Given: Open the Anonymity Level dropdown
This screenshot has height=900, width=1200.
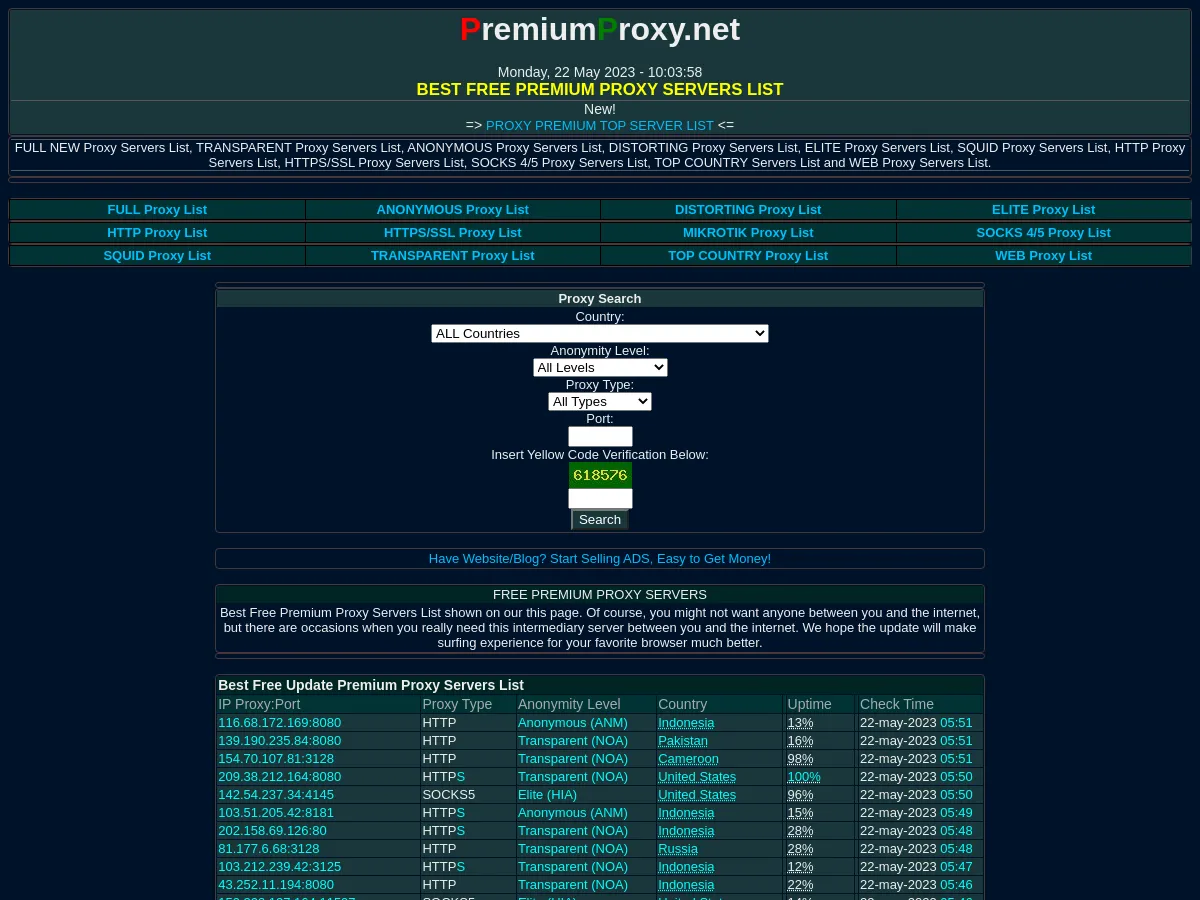Looking at the screenshot, I should tap(600, 367).
